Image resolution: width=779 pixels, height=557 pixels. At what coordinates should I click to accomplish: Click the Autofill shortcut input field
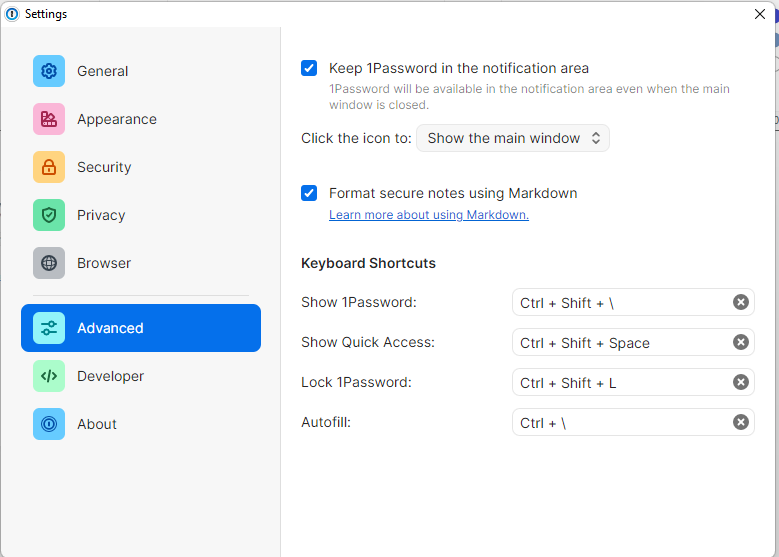pyautogui.click(x=620, y=423)
